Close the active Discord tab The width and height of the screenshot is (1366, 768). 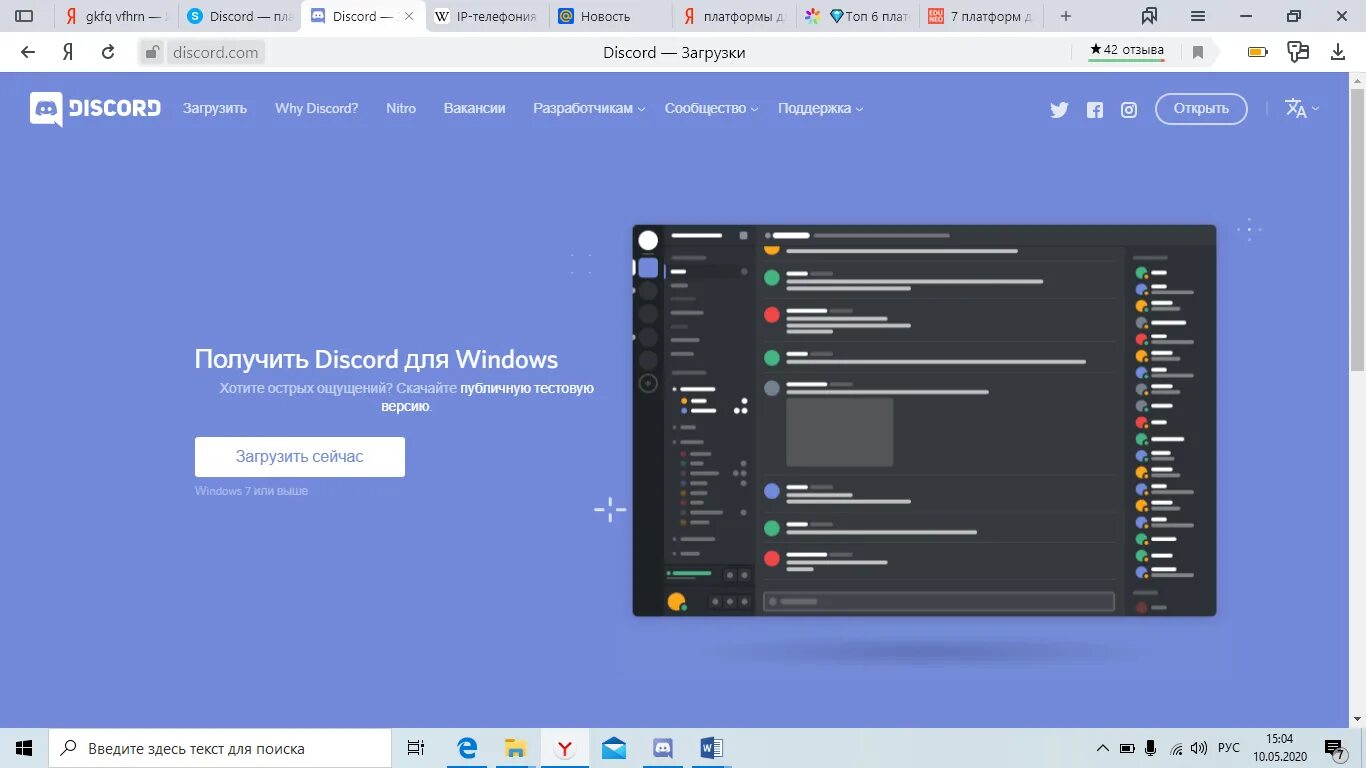click(x=408, y=16)
